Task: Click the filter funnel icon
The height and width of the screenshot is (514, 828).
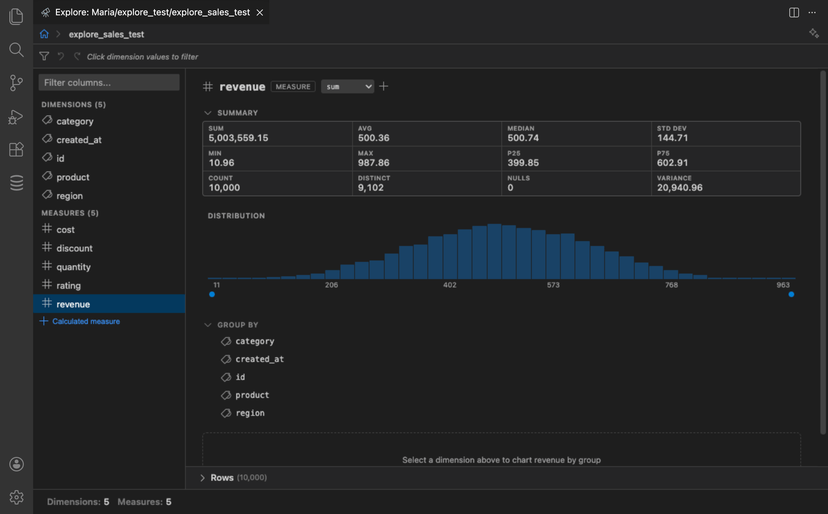Action: (44, 56)
